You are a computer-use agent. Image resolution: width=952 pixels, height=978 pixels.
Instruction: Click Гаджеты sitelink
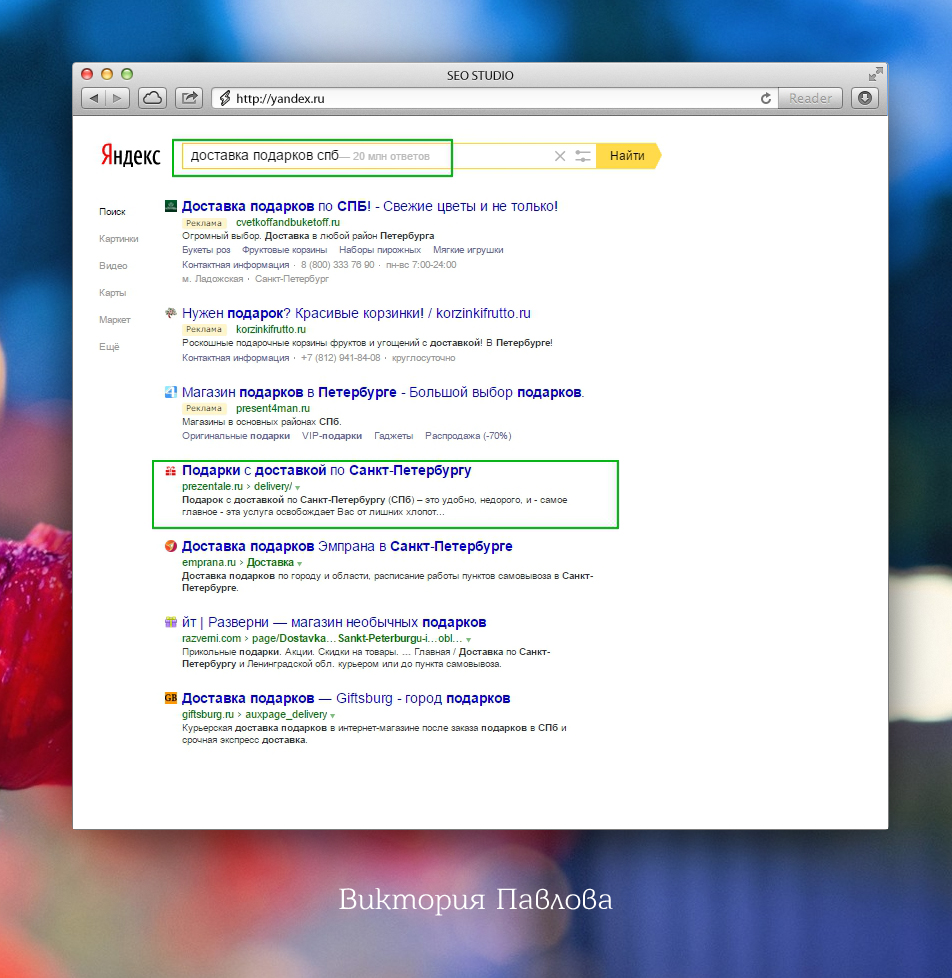point(393,436)
